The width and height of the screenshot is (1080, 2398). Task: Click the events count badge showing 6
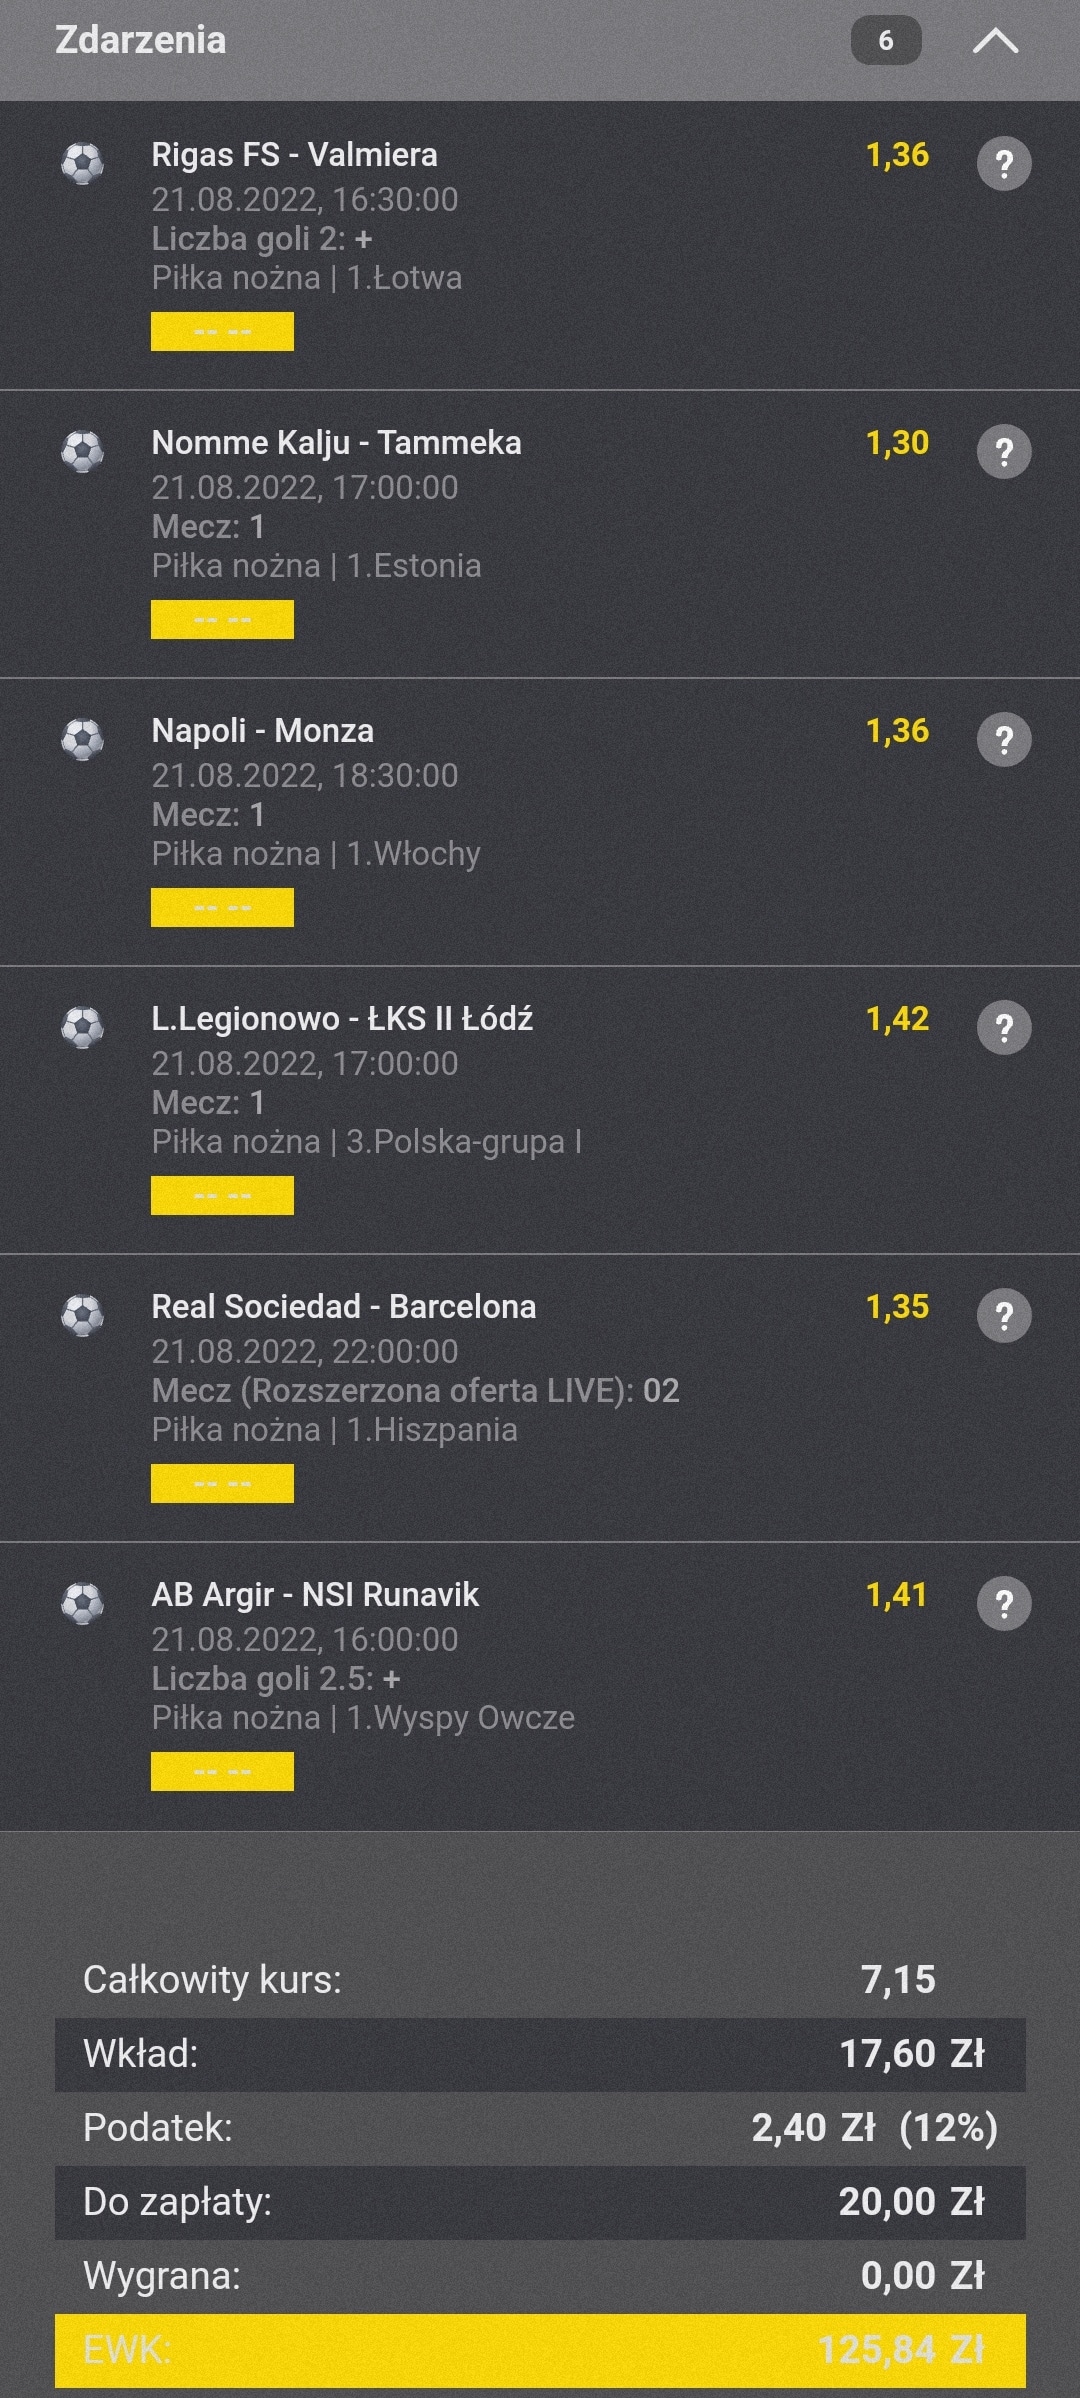pyautogui.click(x=886, y=41)
